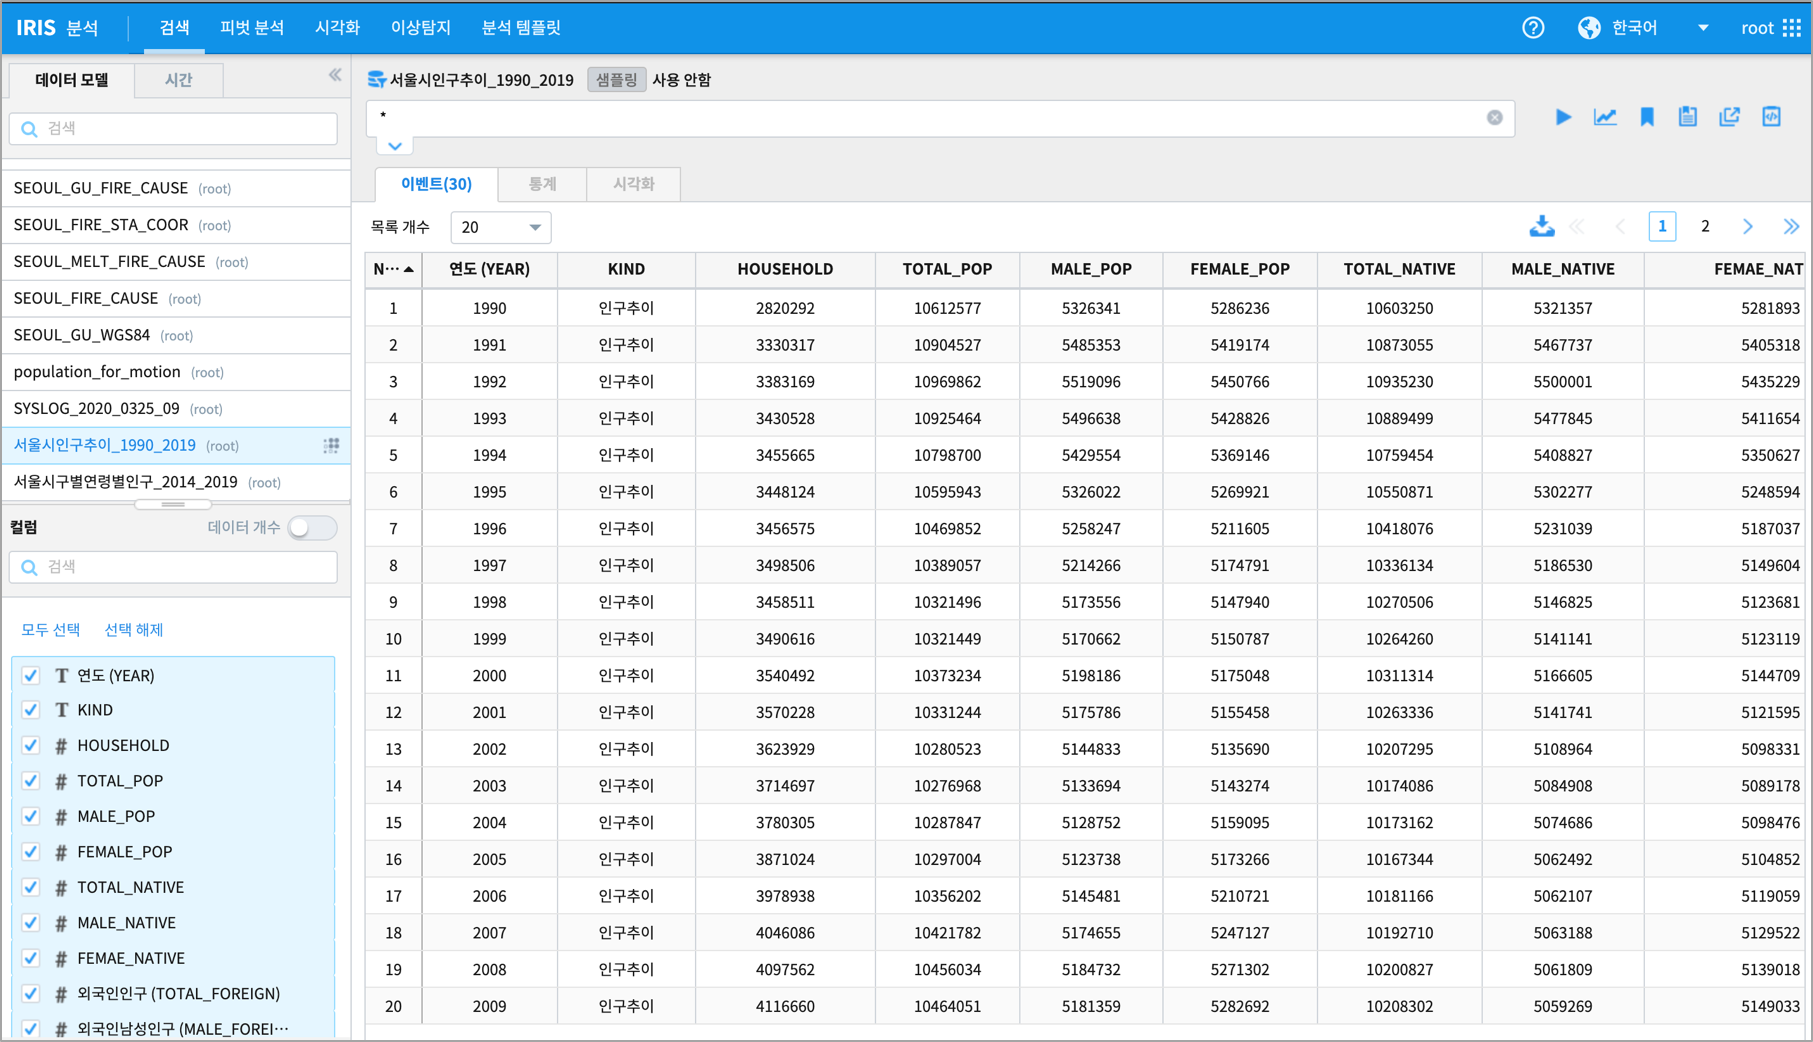Switch to the 시간 tab in left panel
1813x1042 pixels.
pyautogui.click(x=179, y=80)
